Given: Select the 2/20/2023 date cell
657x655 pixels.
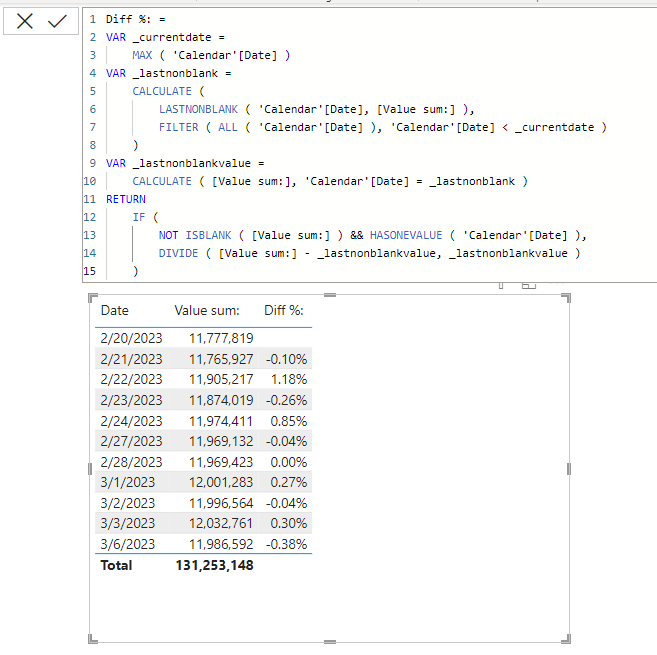Looking at the screenshot, I should click(x=131, y=338).
